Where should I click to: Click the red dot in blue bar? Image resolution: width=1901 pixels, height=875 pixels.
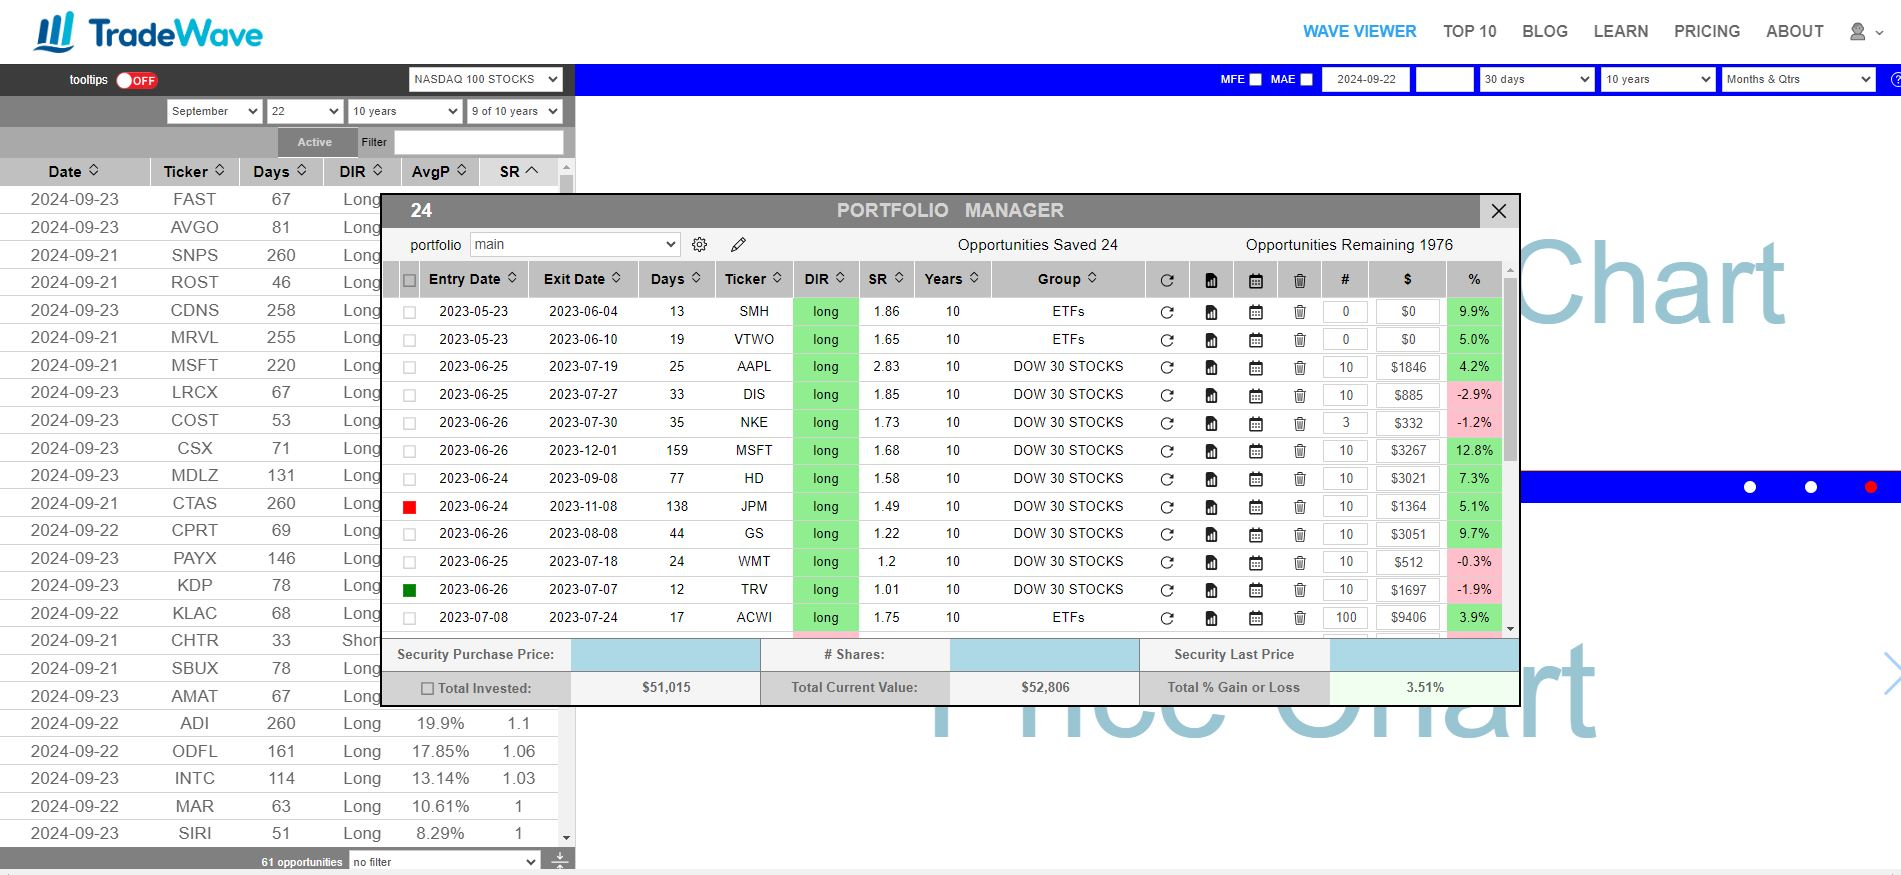1871,487
